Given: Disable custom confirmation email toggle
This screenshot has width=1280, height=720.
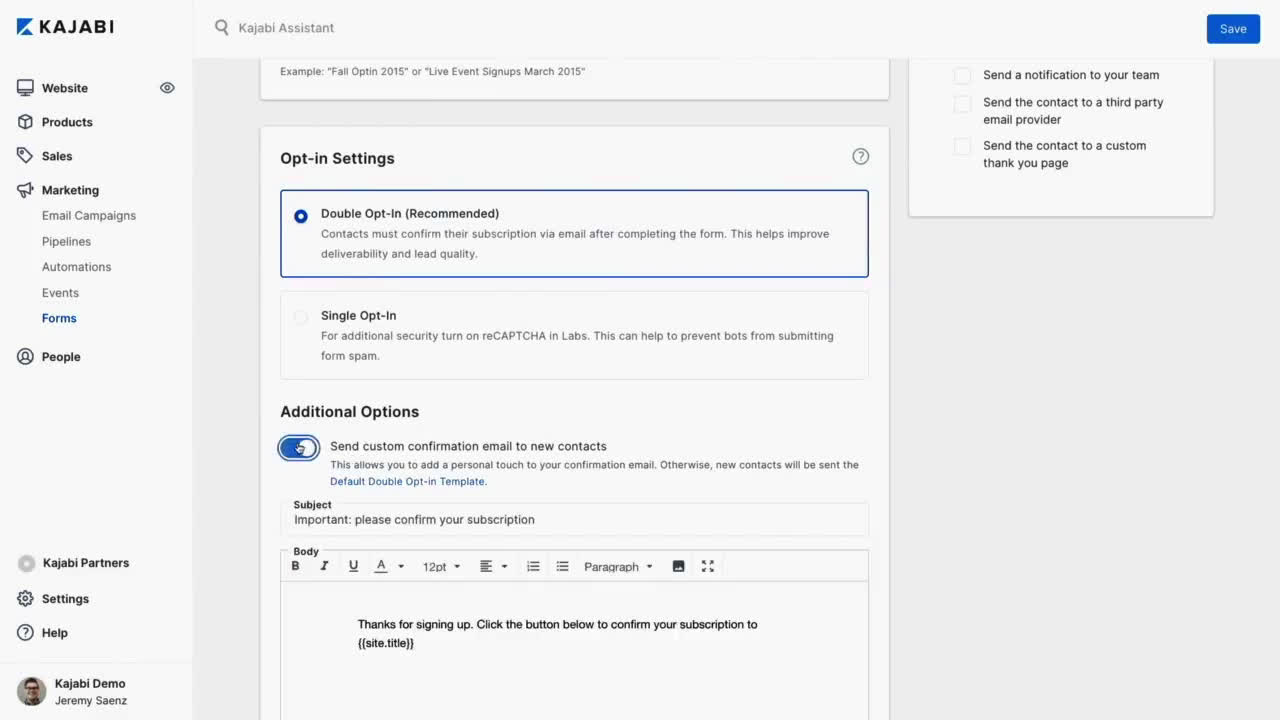Looking at the screenshot, I should 299,447.
